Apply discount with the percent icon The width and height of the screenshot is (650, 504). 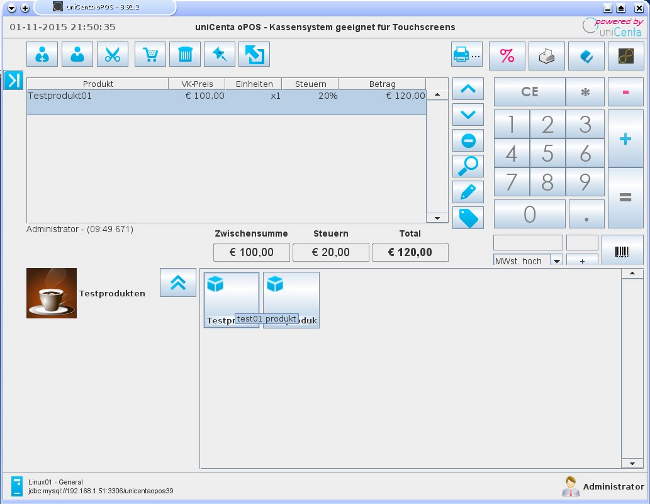507,56
